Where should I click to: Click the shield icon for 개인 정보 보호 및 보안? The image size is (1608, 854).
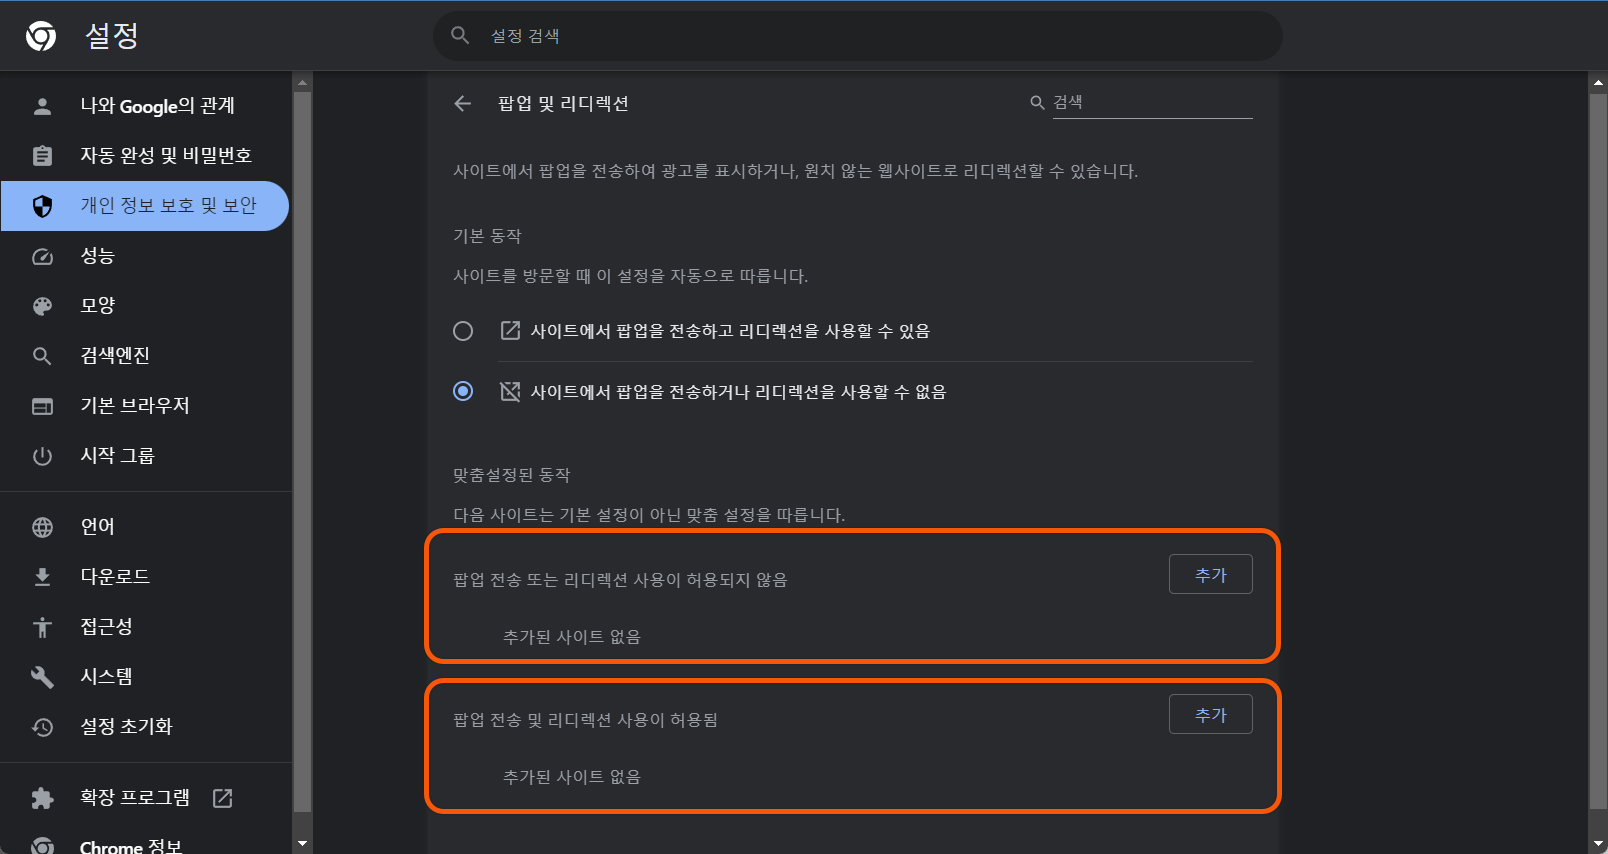pos(42,206)
